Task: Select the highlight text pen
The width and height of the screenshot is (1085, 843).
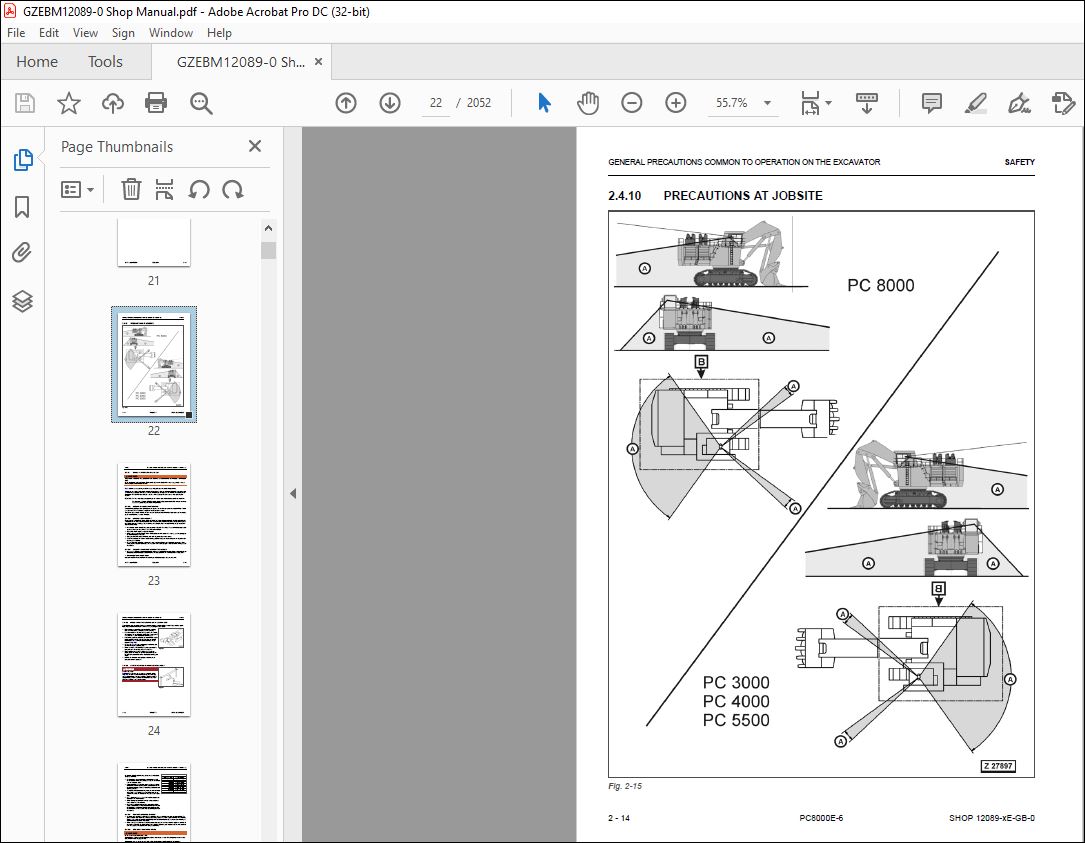Action: 976,103
